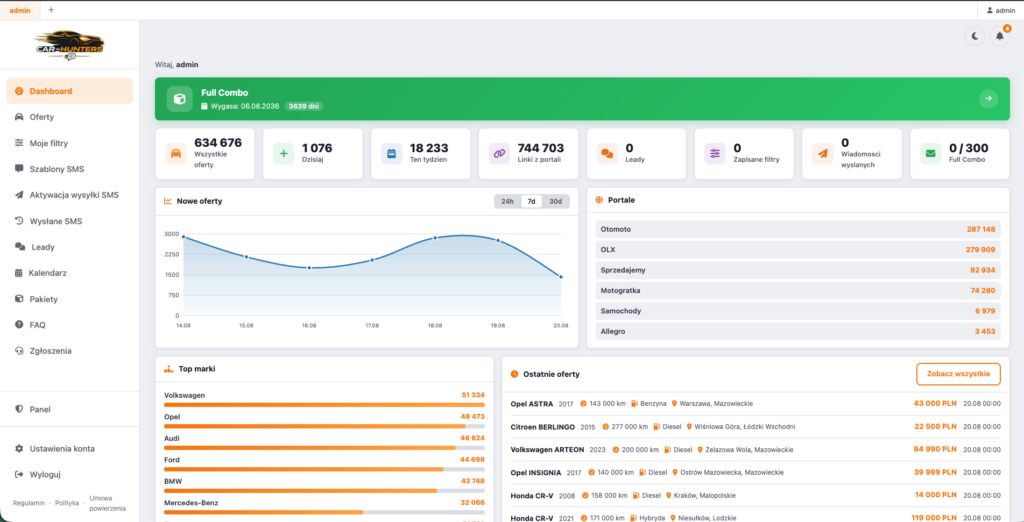Select the 24h chart range
1024x522 pixels.
coord(507,201)
